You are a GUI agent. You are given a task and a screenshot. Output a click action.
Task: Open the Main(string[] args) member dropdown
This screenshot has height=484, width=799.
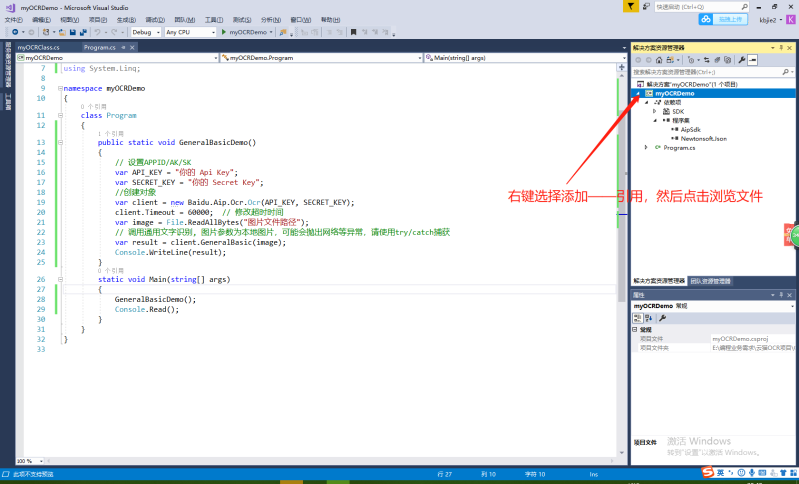[525, 58]
